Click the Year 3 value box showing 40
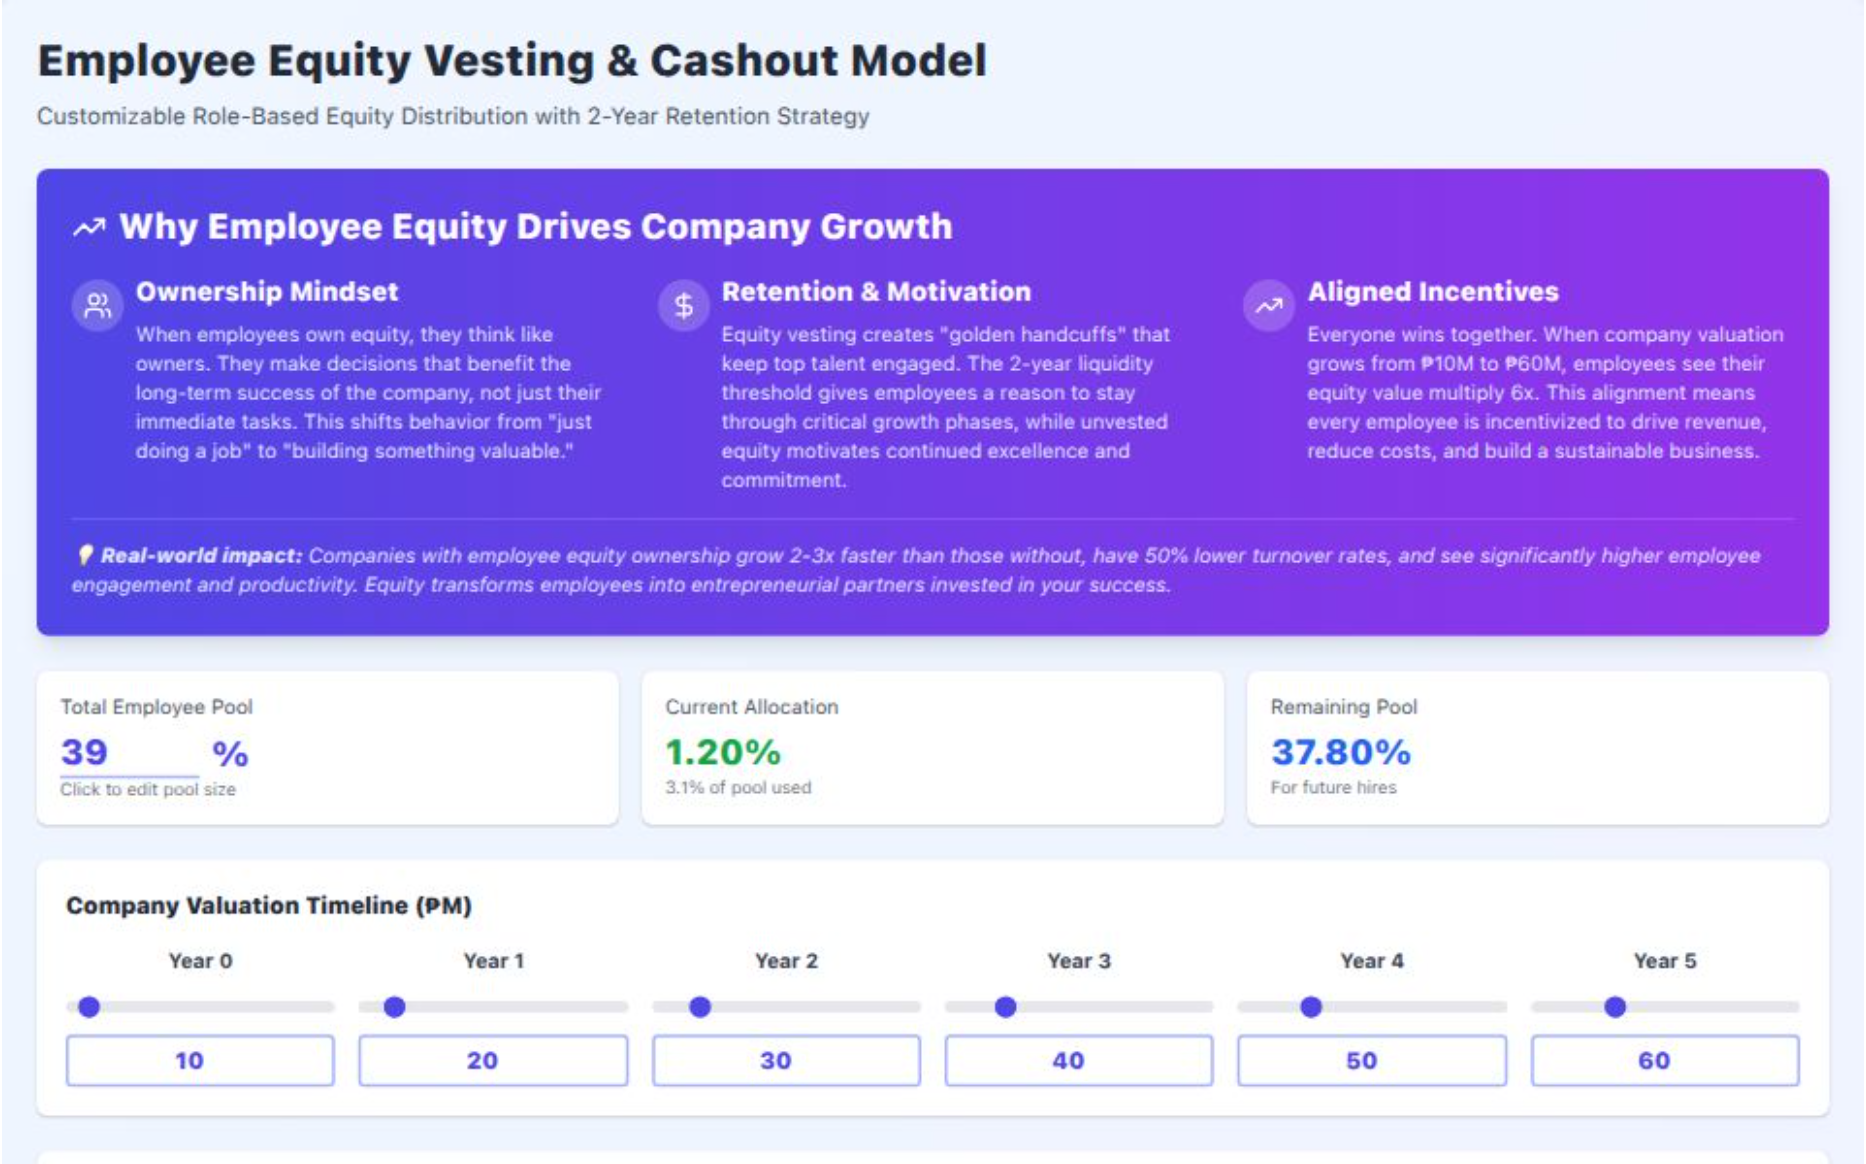This screenshot has width=1866, height=1164. (x=1078, y=1060)
